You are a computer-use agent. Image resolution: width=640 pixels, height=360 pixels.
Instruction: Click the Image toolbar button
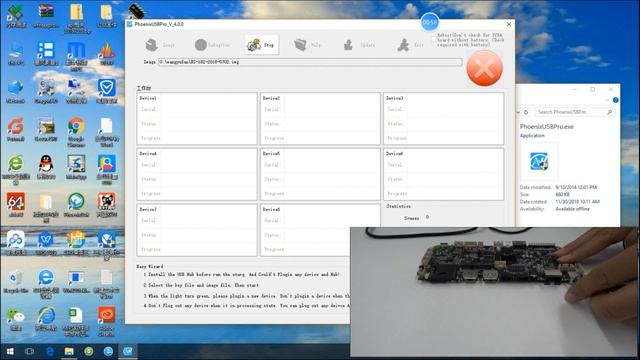point(160,45)
